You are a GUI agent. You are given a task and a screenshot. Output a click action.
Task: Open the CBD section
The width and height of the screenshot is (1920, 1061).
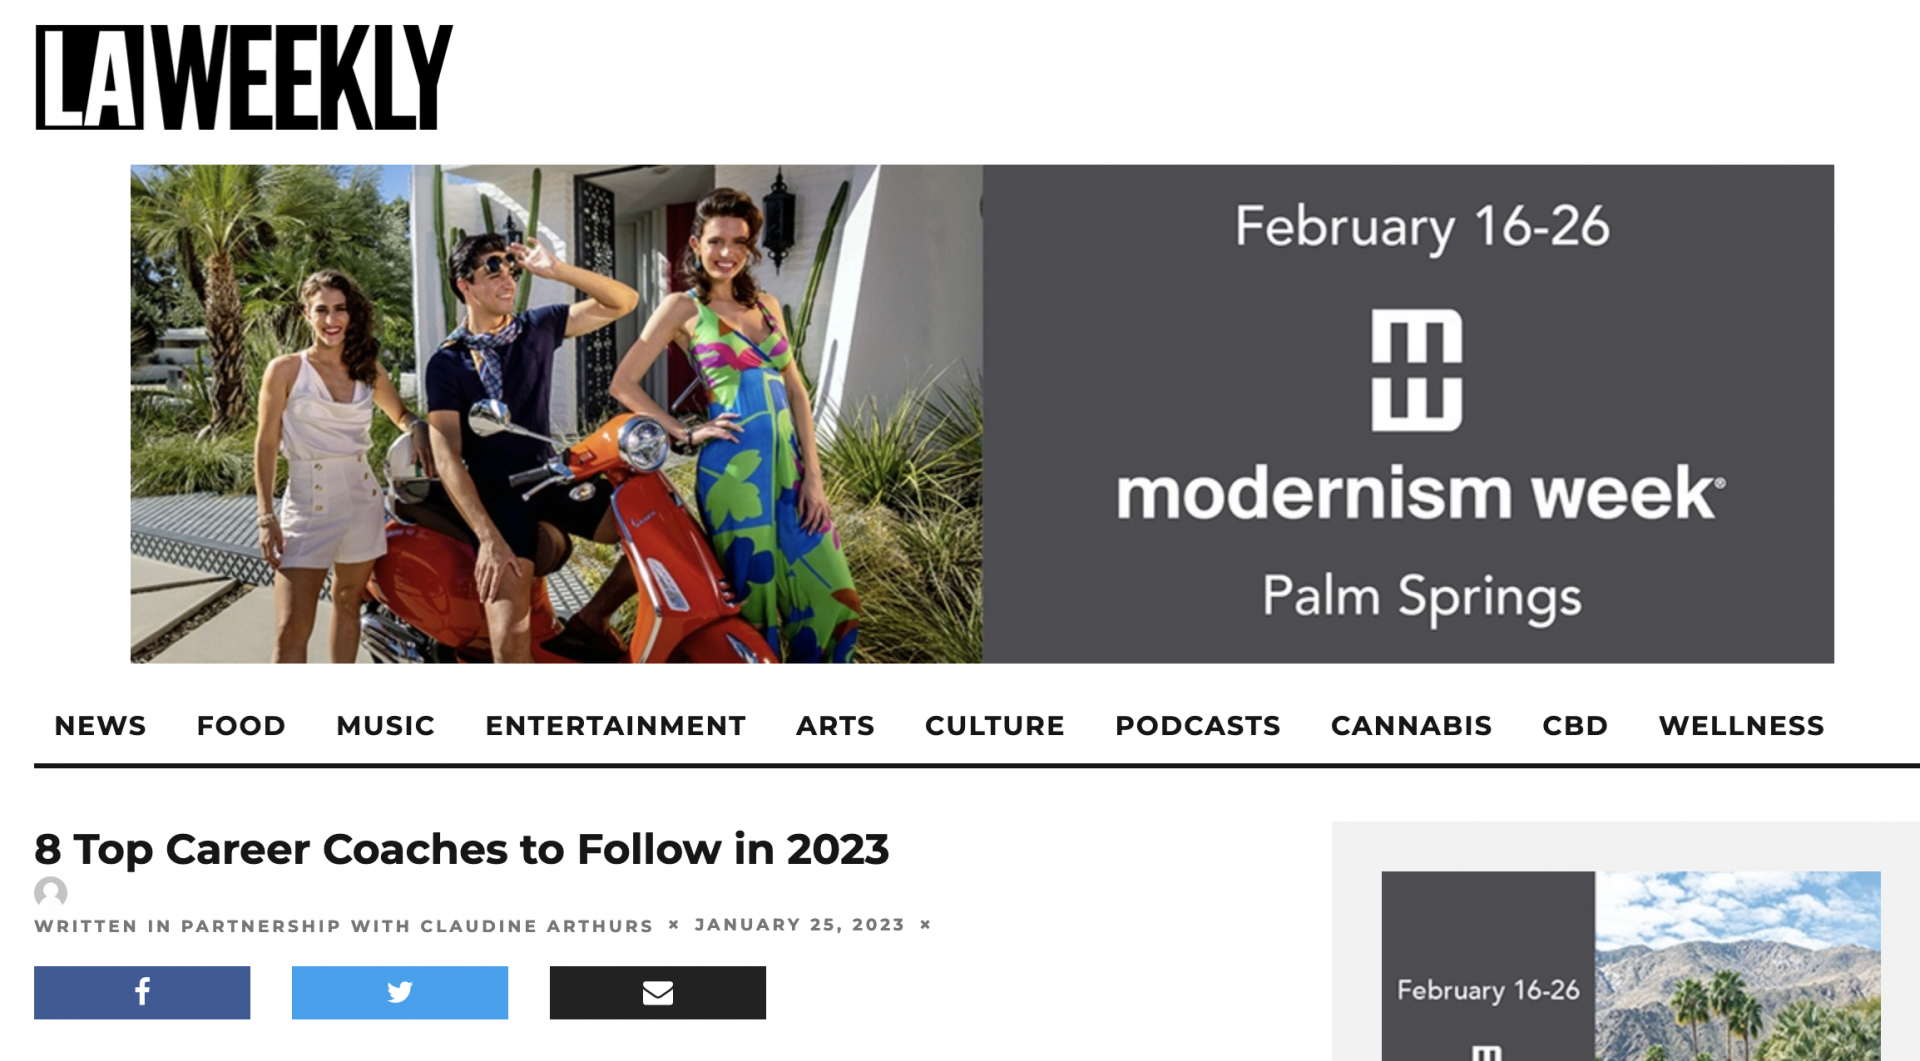point(1575,726)
